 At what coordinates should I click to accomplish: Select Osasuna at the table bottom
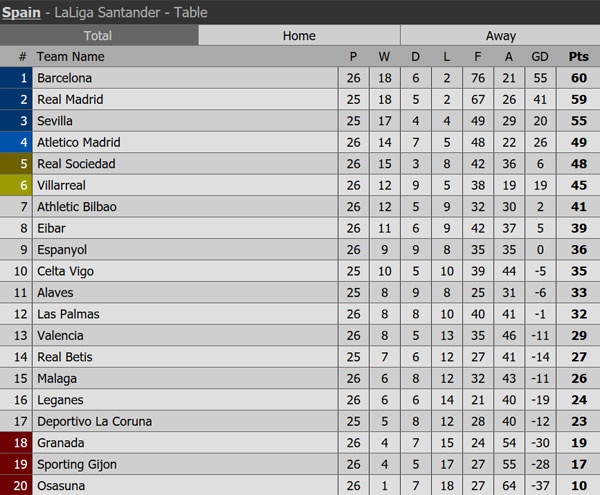click(61, 486)
